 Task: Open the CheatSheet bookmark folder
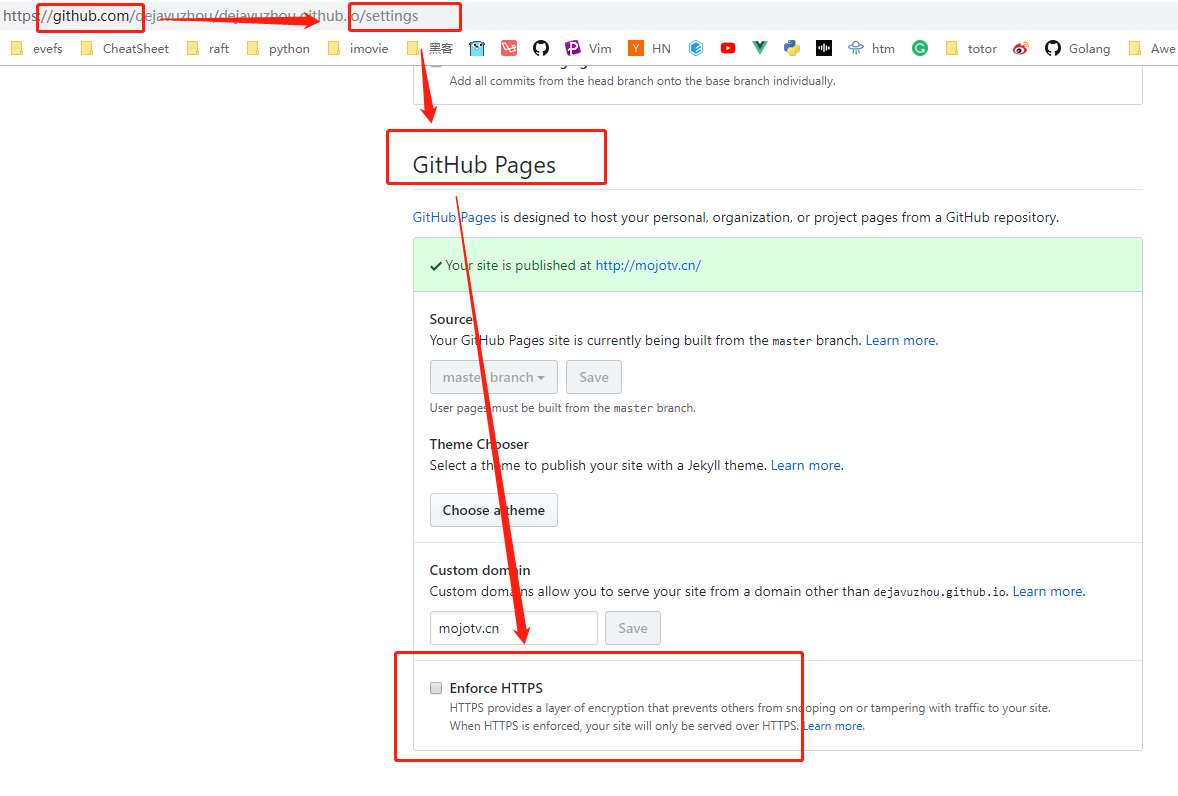125,49
